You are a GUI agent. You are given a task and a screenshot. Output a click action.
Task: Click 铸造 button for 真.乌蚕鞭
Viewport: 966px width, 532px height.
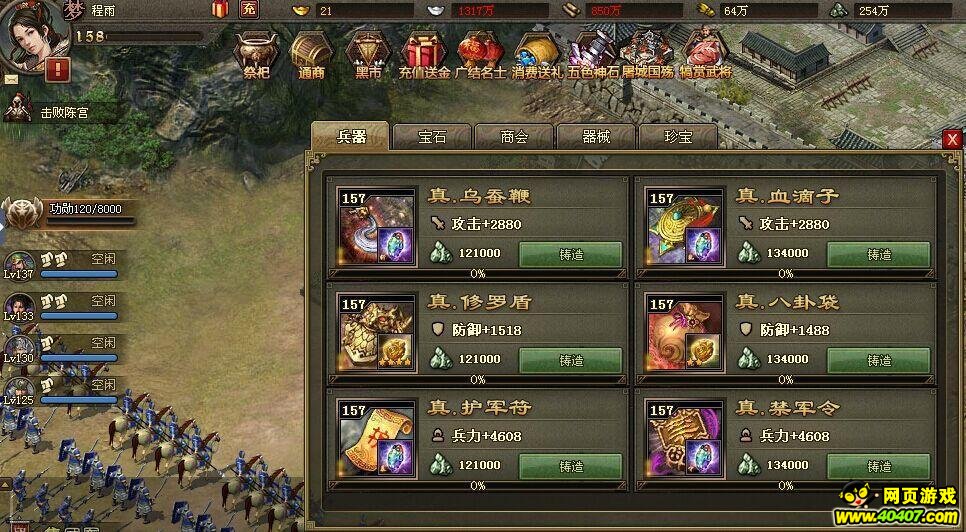[x=570, y=254]
